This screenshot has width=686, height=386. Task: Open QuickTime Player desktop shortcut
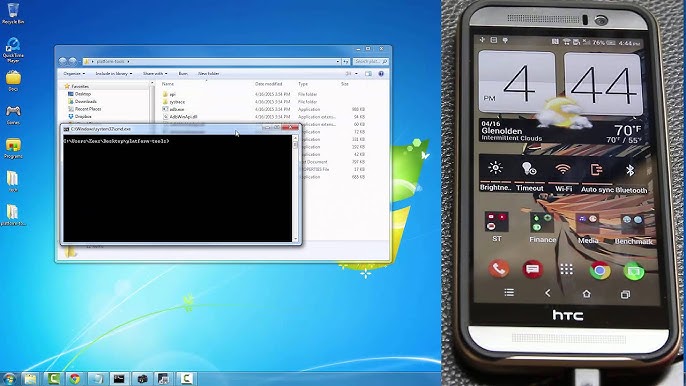coord(13,49)
